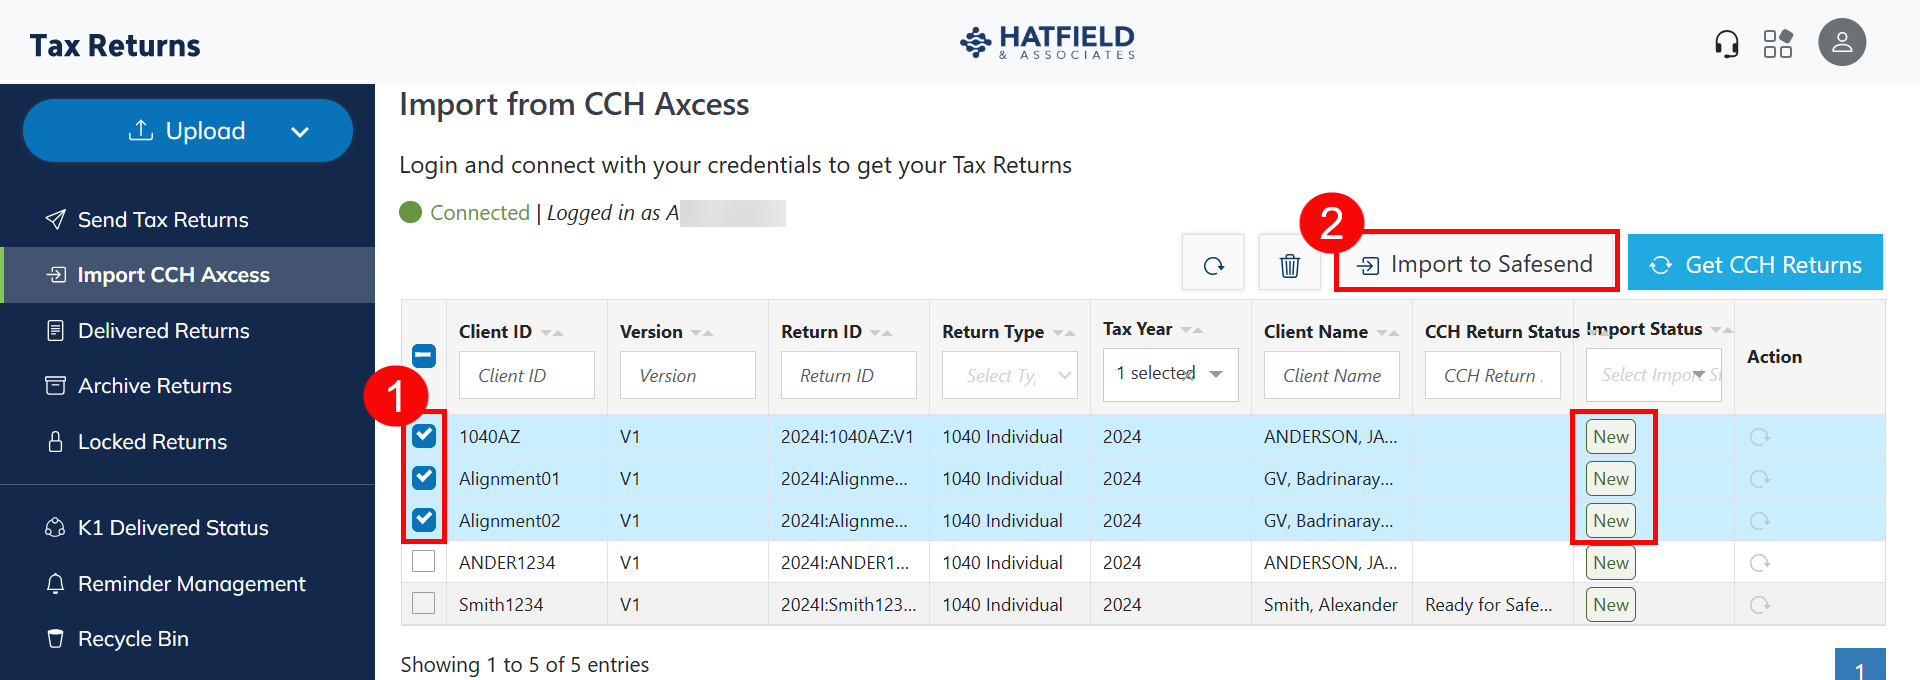This screenshot has width=1920, height=680.
Task: Click the action icon for Smith1234 row
Action: tap(1759, 605)
